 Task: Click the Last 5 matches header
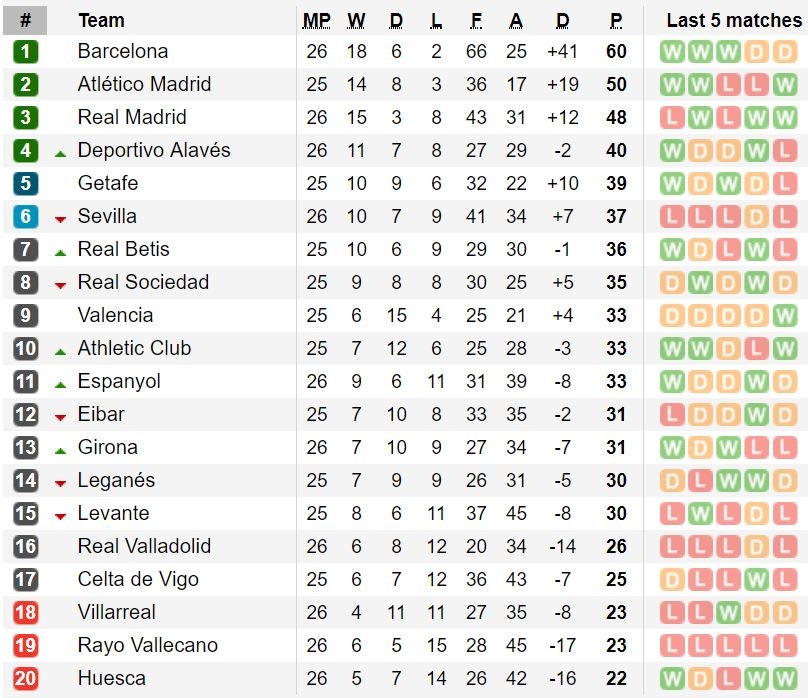pyautogui.click(x=733, y=20)
